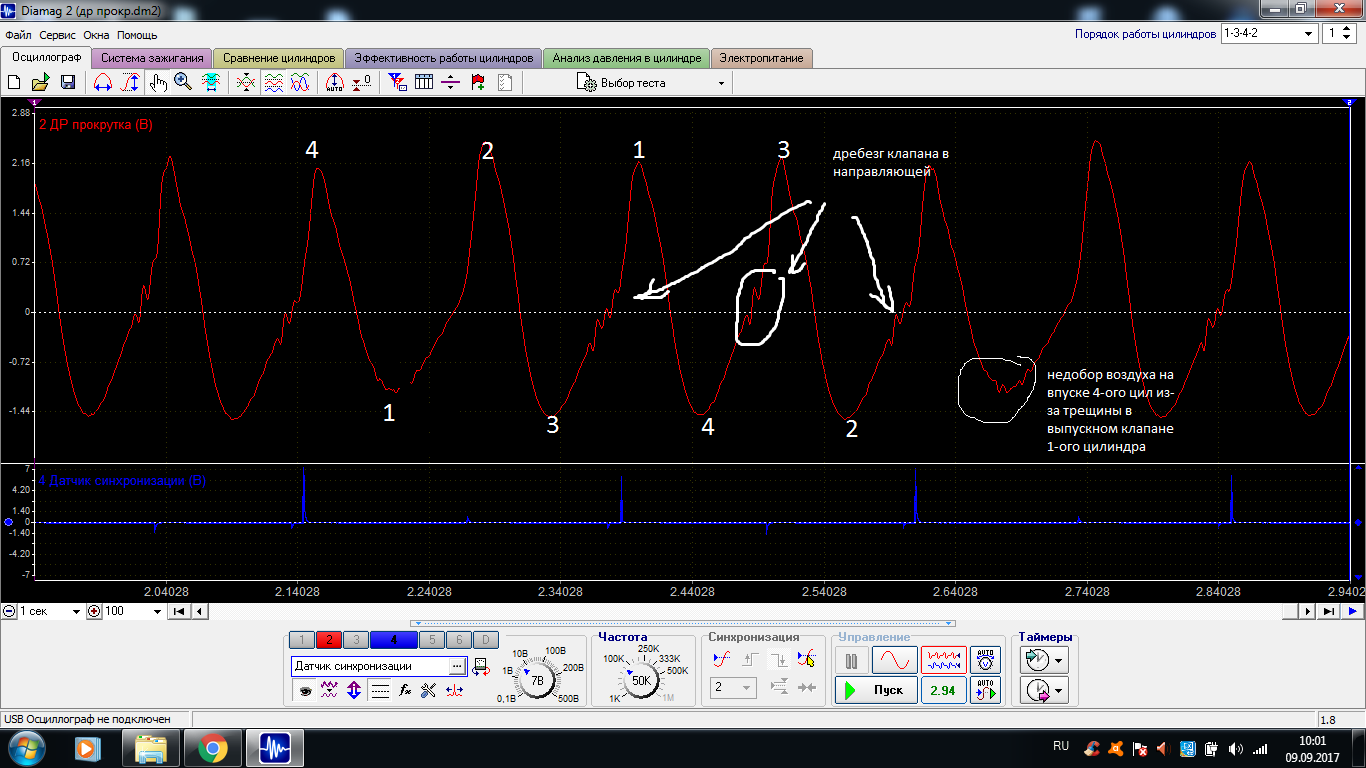Viewport: 1366px width, 768px height.
Task: Open sync channel number 2 dropdown
Action: [733, 687]
